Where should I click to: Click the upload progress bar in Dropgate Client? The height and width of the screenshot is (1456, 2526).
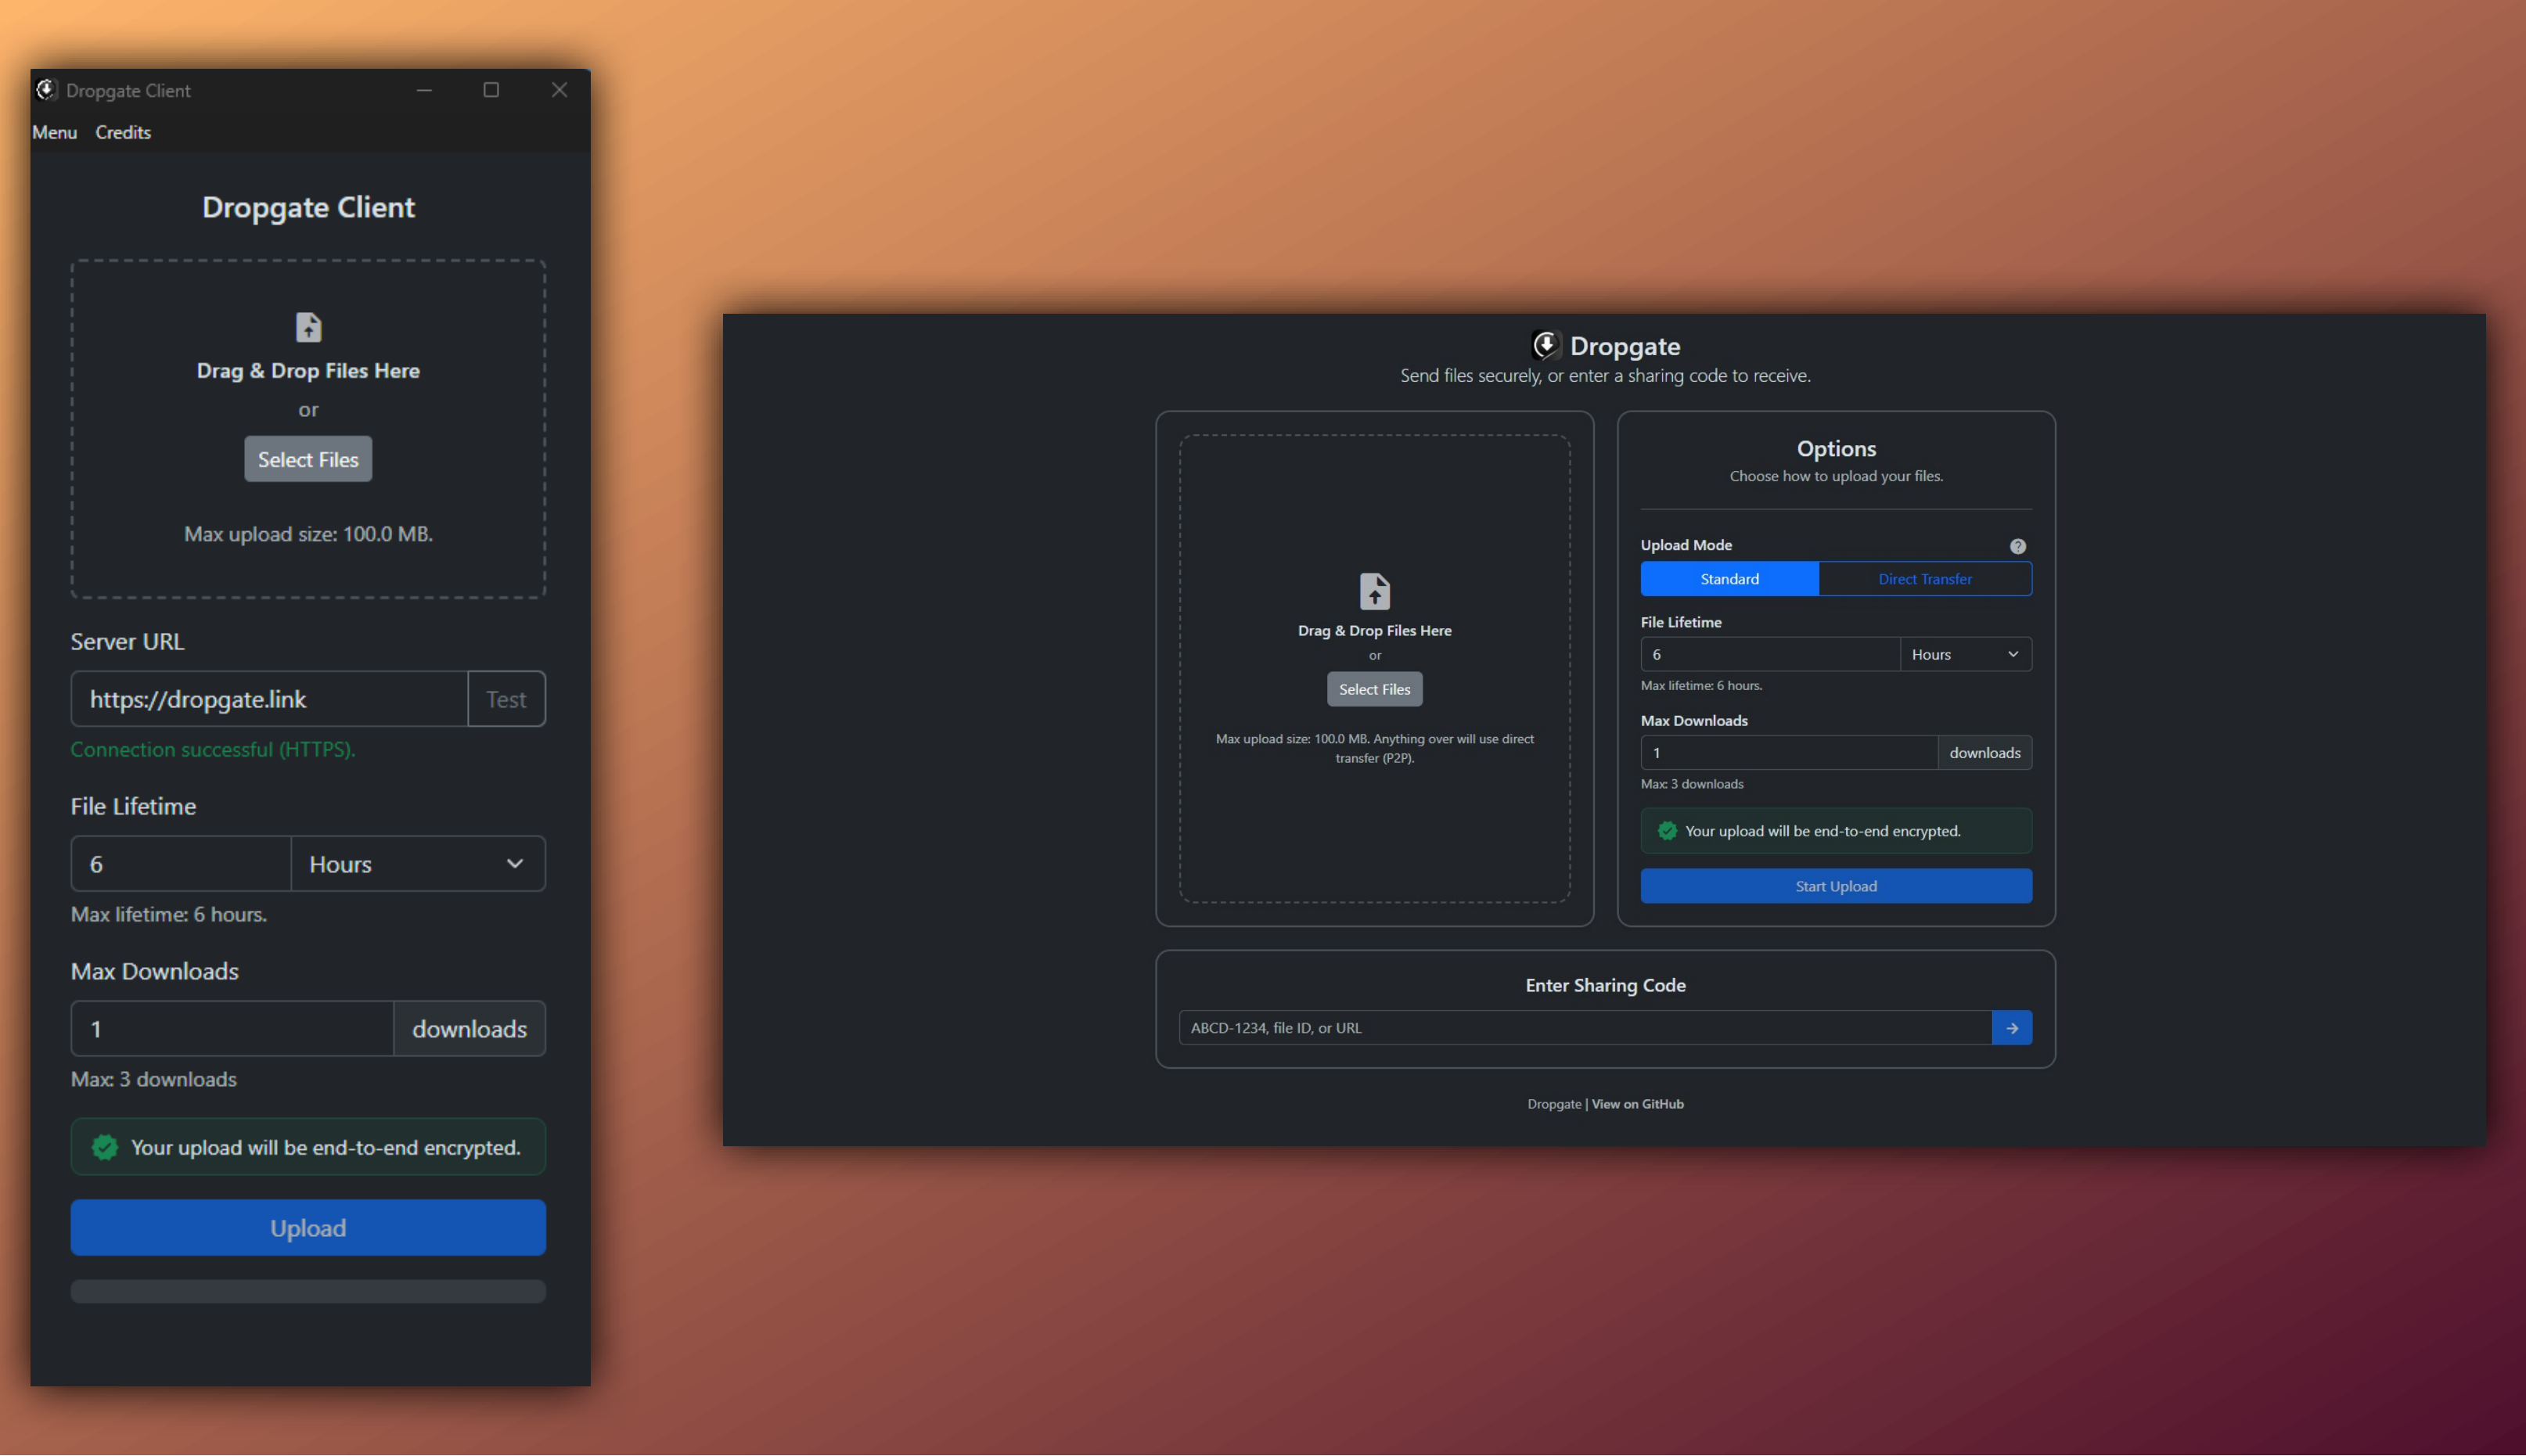pyautogui.click(x=308, y=1291)
